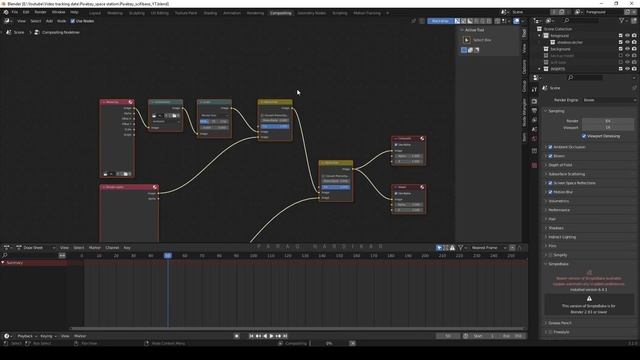
Task: Collapse the foreground collection tree arrow
Action: coord(540,36)
